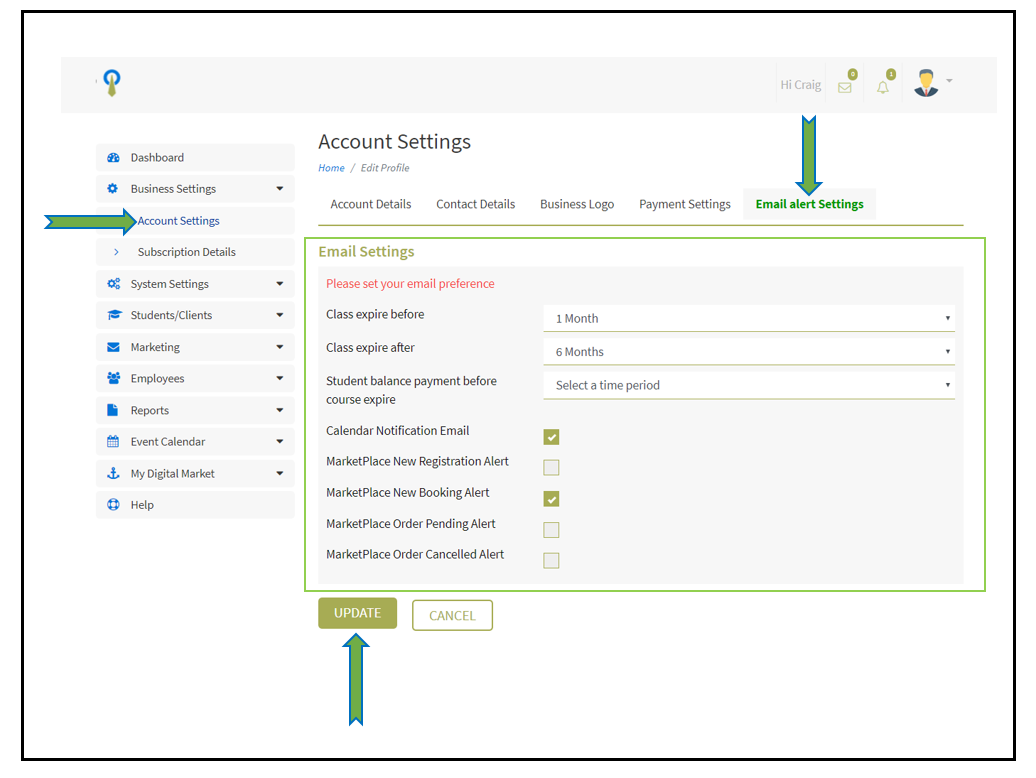This screenshot has width=1036, height=778.
Task: Click the logo icon in the header
Action: pos(113,84)
